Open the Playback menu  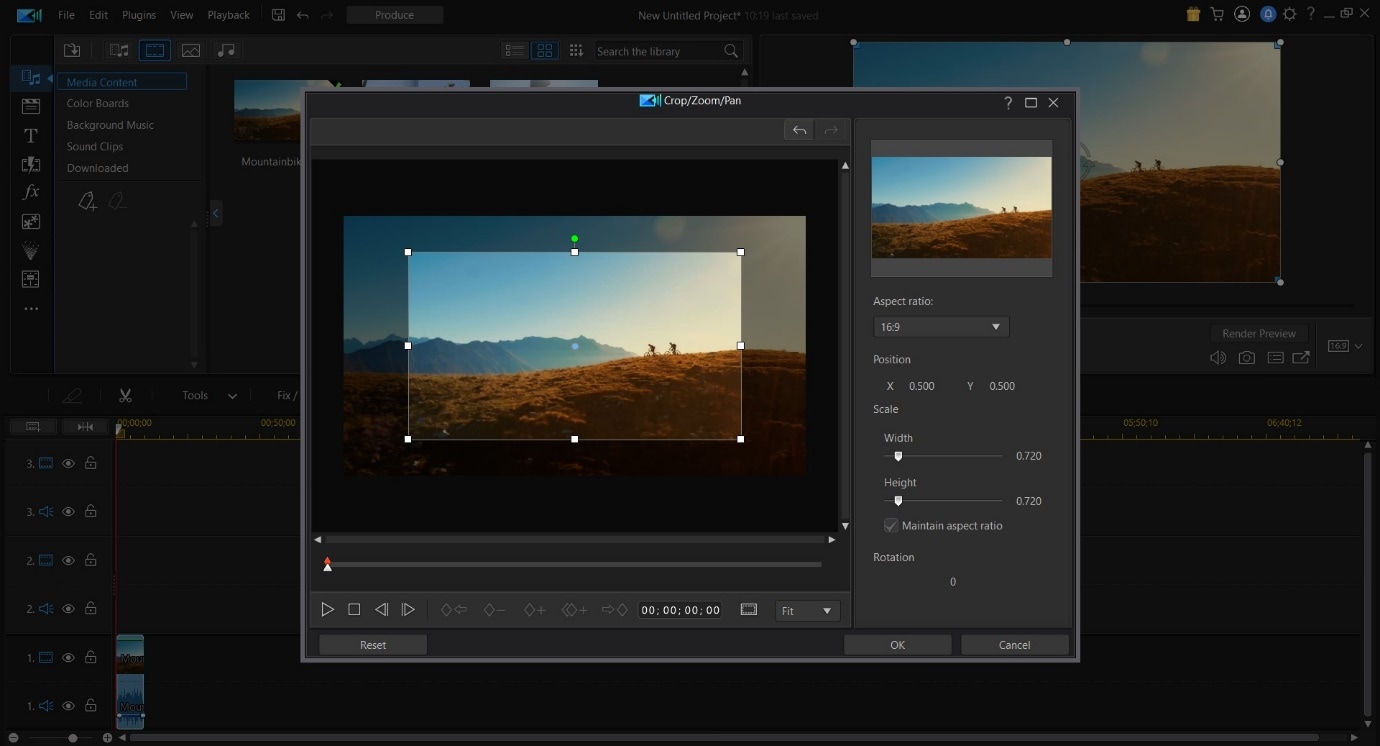pos(228,15)
